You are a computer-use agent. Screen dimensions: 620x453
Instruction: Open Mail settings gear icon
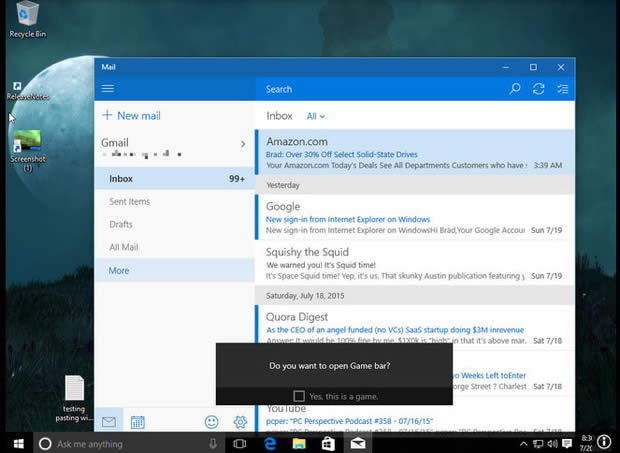tap(240, 422)
